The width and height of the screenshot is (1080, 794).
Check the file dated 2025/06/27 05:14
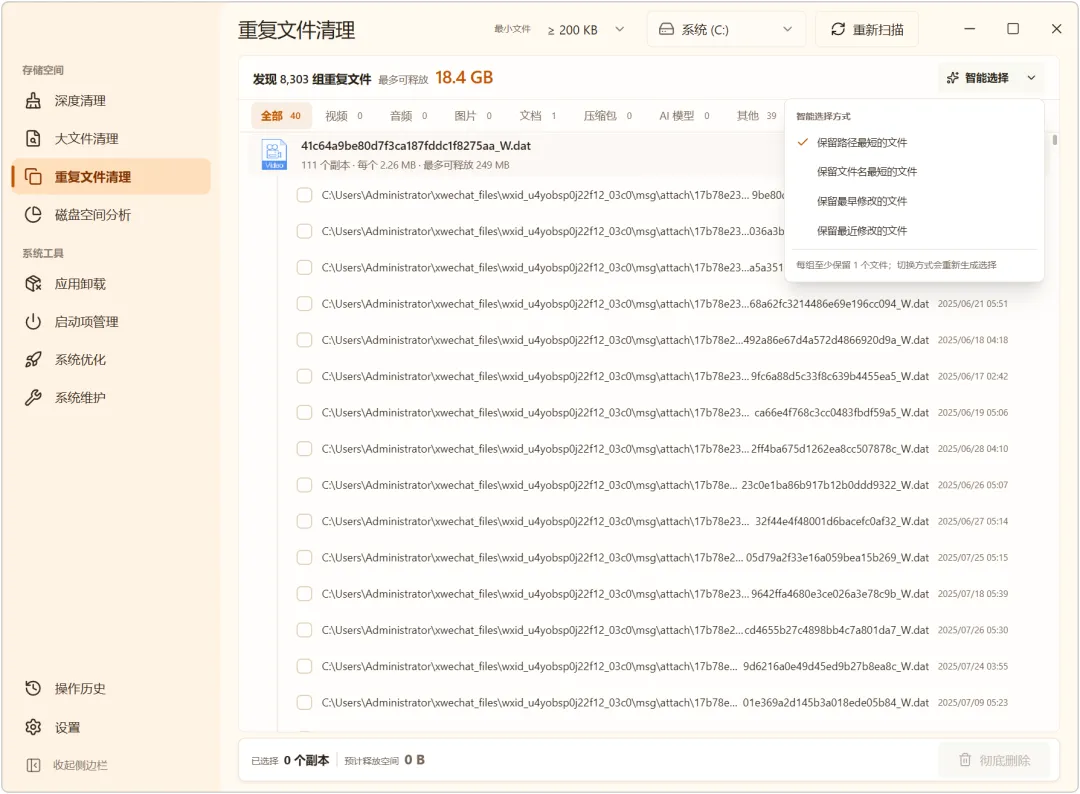304,521
